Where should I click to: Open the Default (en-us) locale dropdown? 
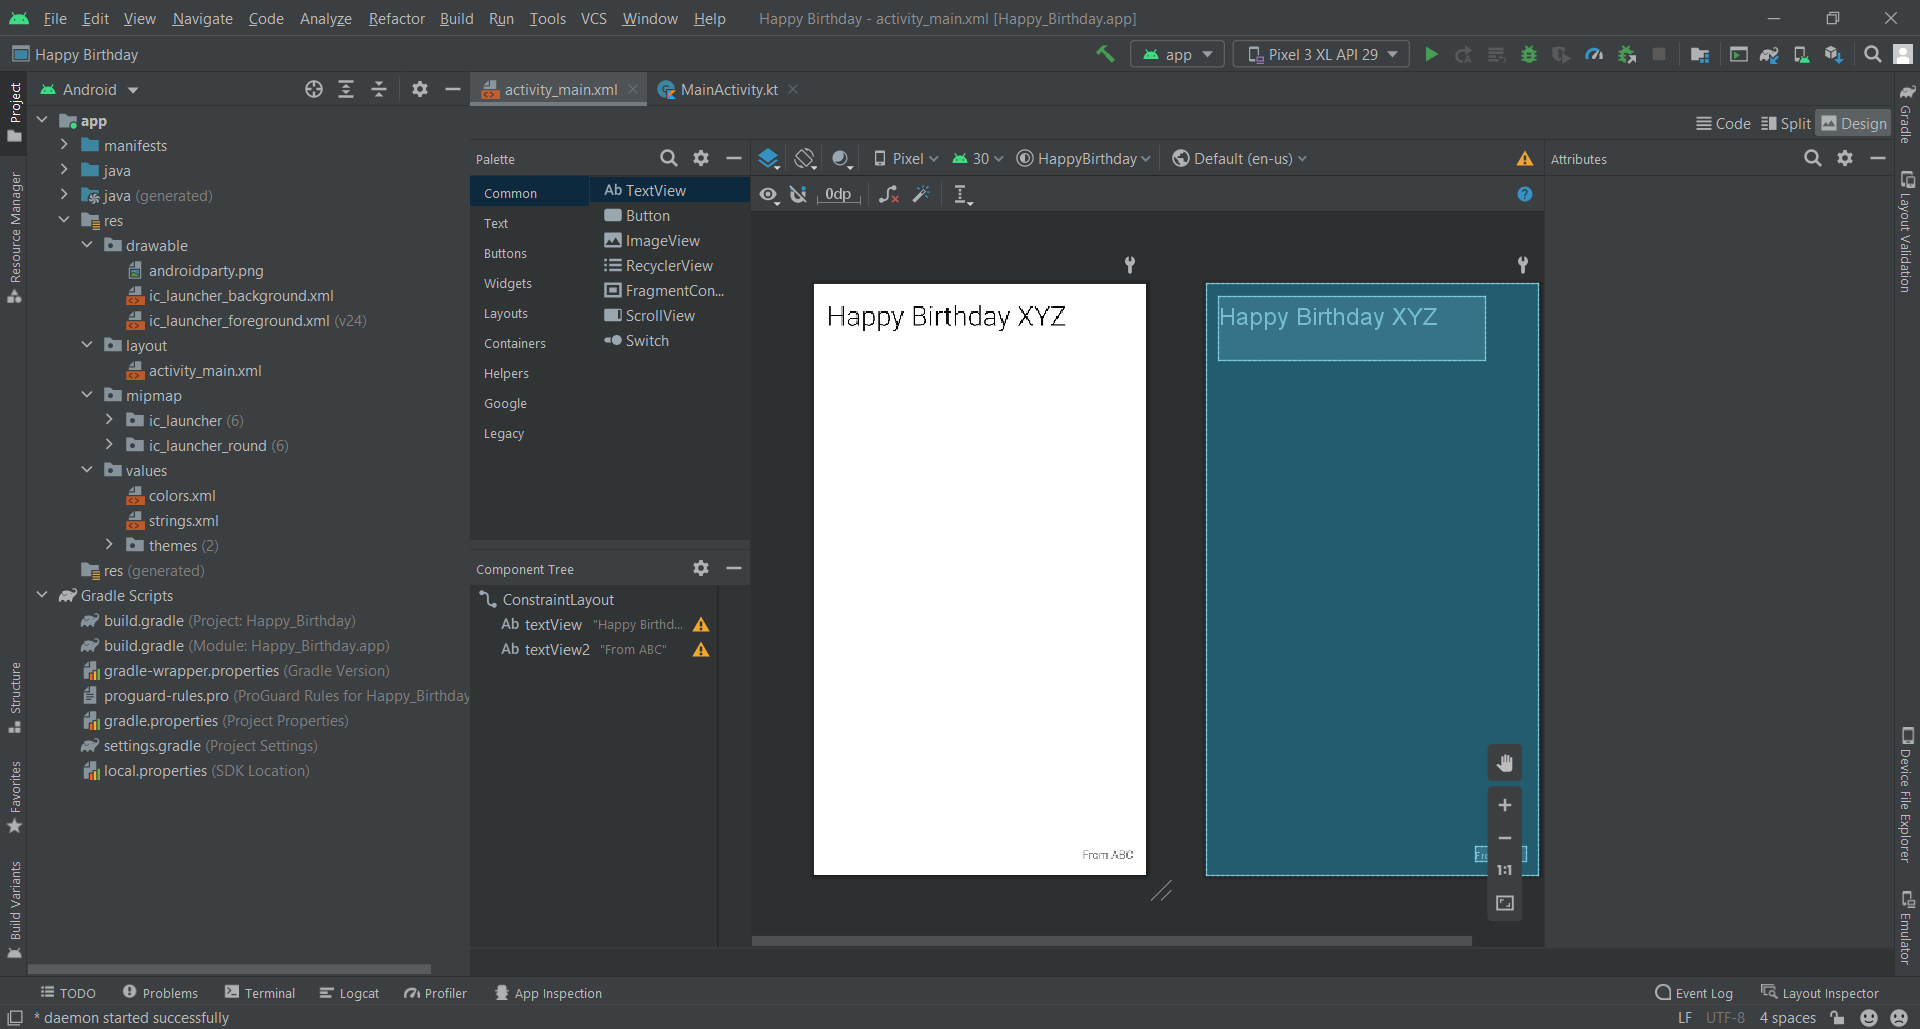[1238, 158]
